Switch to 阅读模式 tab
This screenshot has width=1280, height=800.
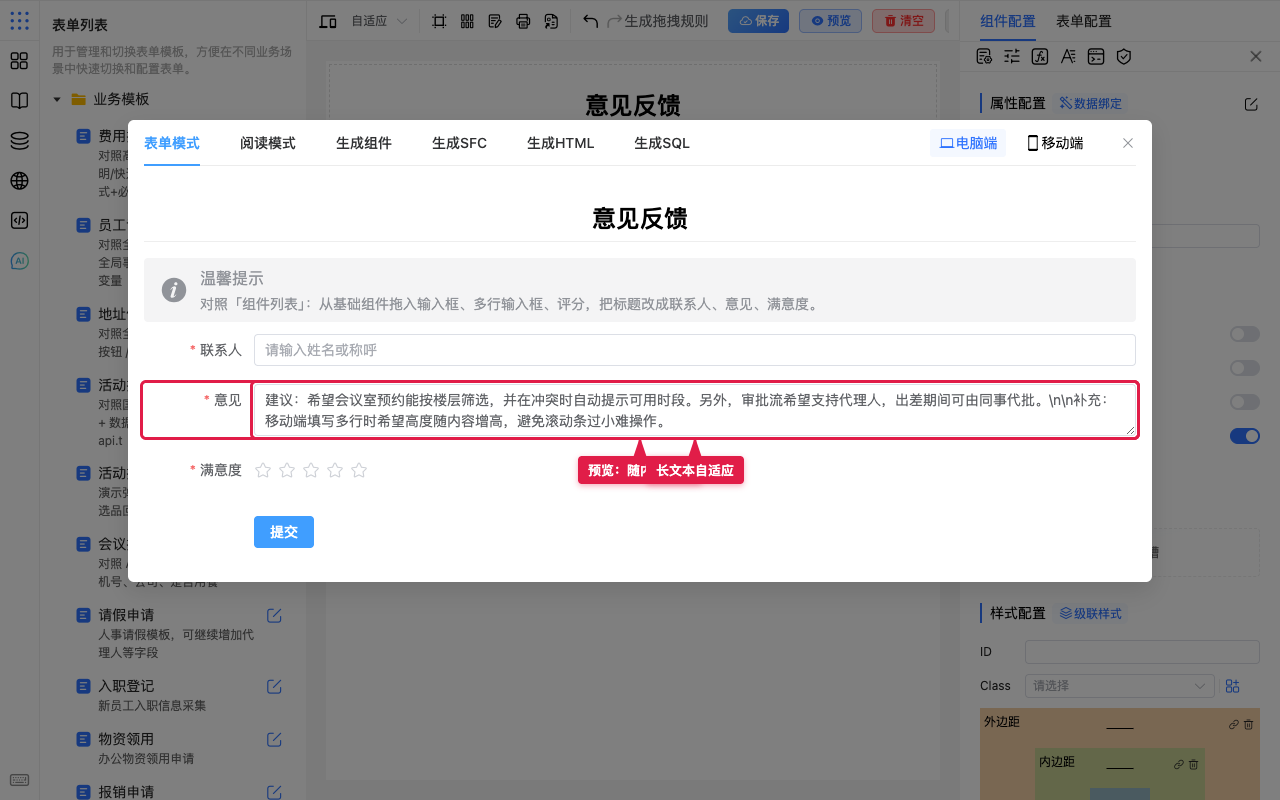[x=268, y=143]
